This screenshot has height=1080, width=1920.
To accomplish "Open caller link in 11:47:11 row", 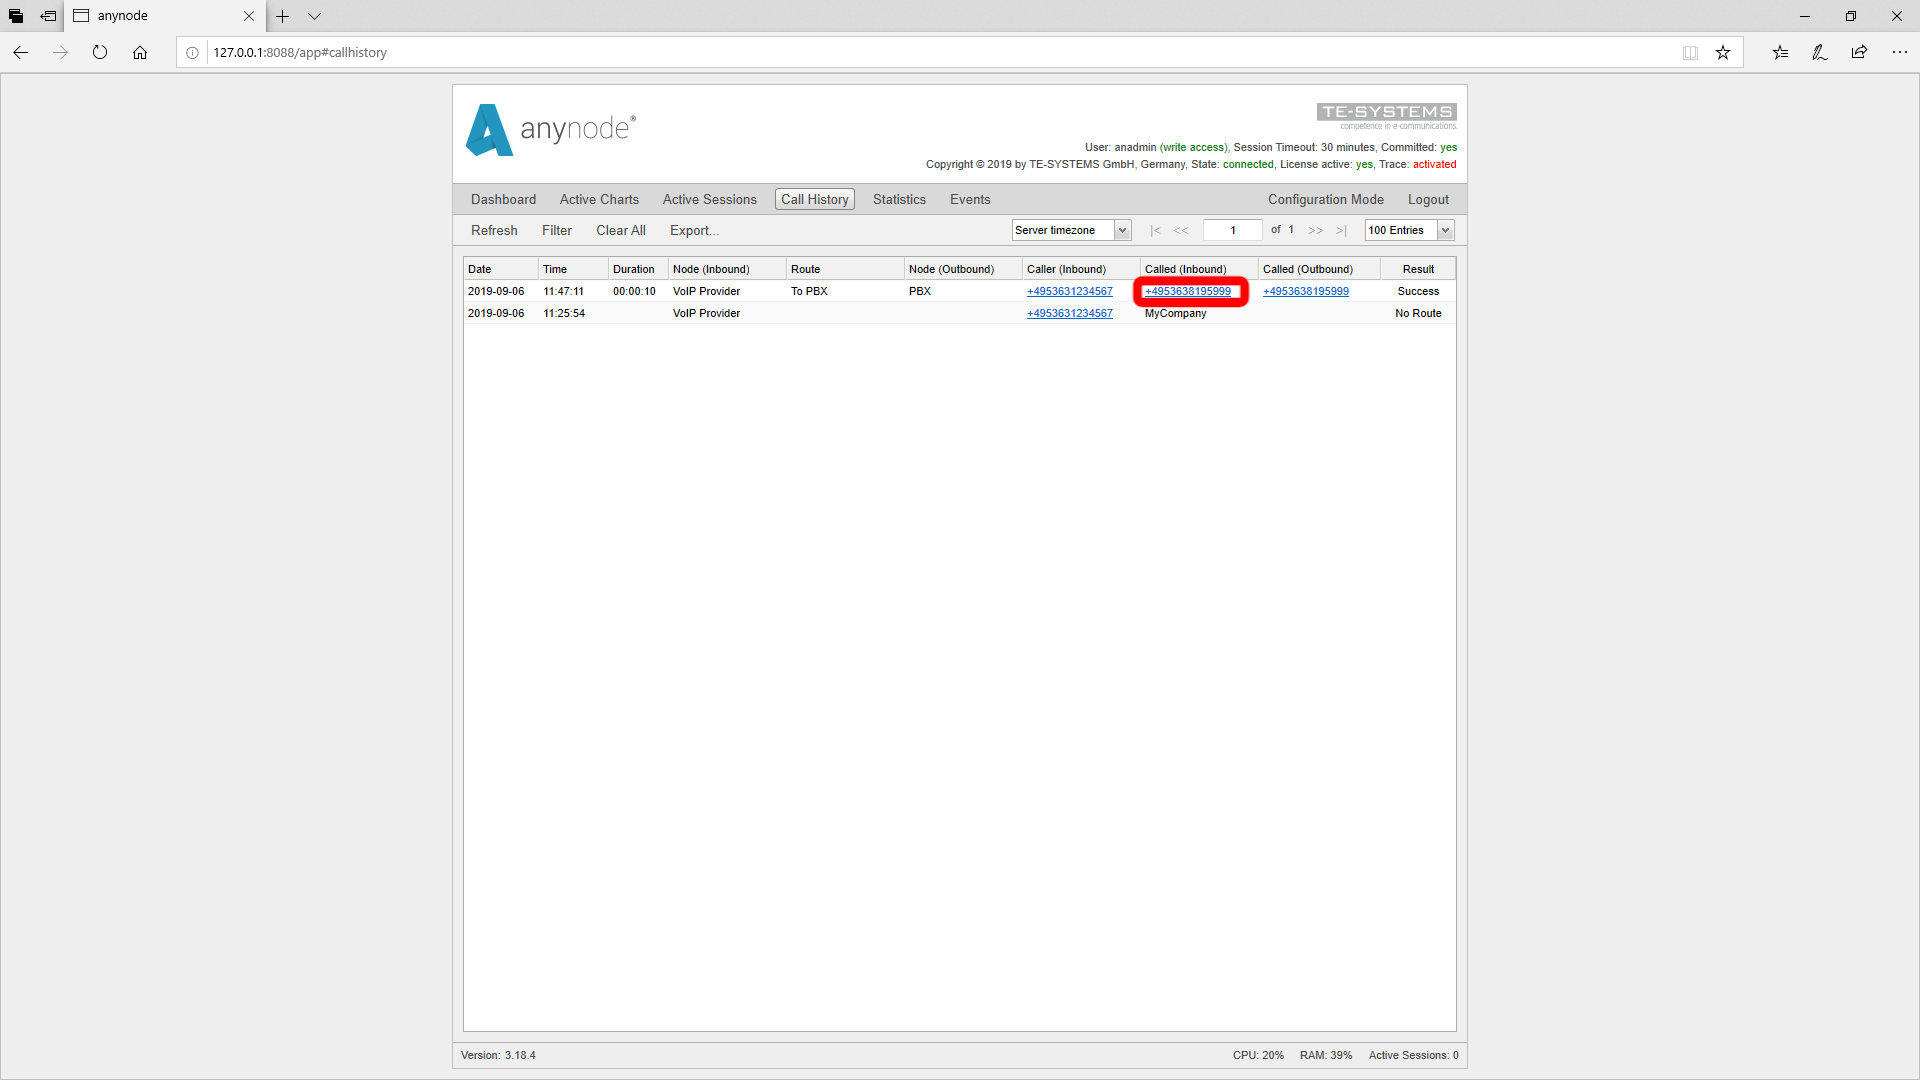I will (x=1069, y=291).
